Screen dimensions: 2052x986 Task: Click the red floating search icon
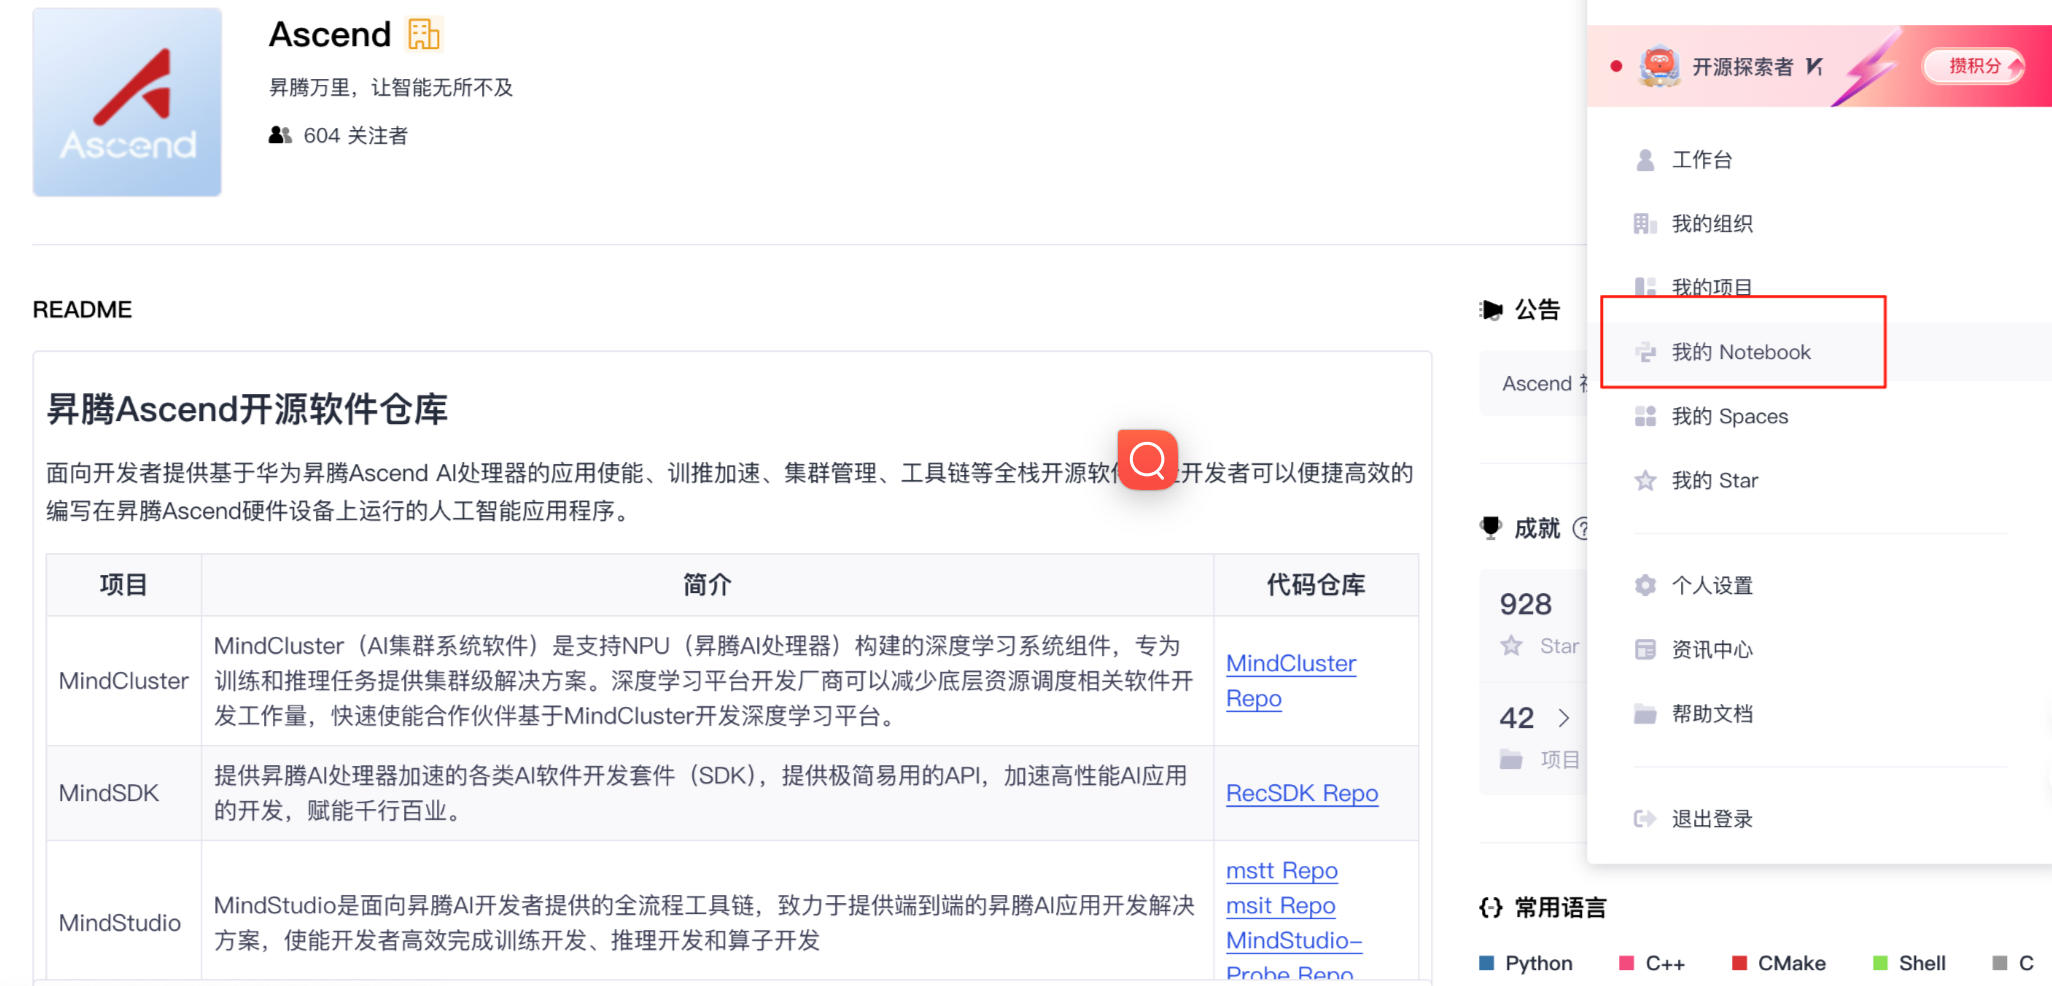coord(1147,460)
